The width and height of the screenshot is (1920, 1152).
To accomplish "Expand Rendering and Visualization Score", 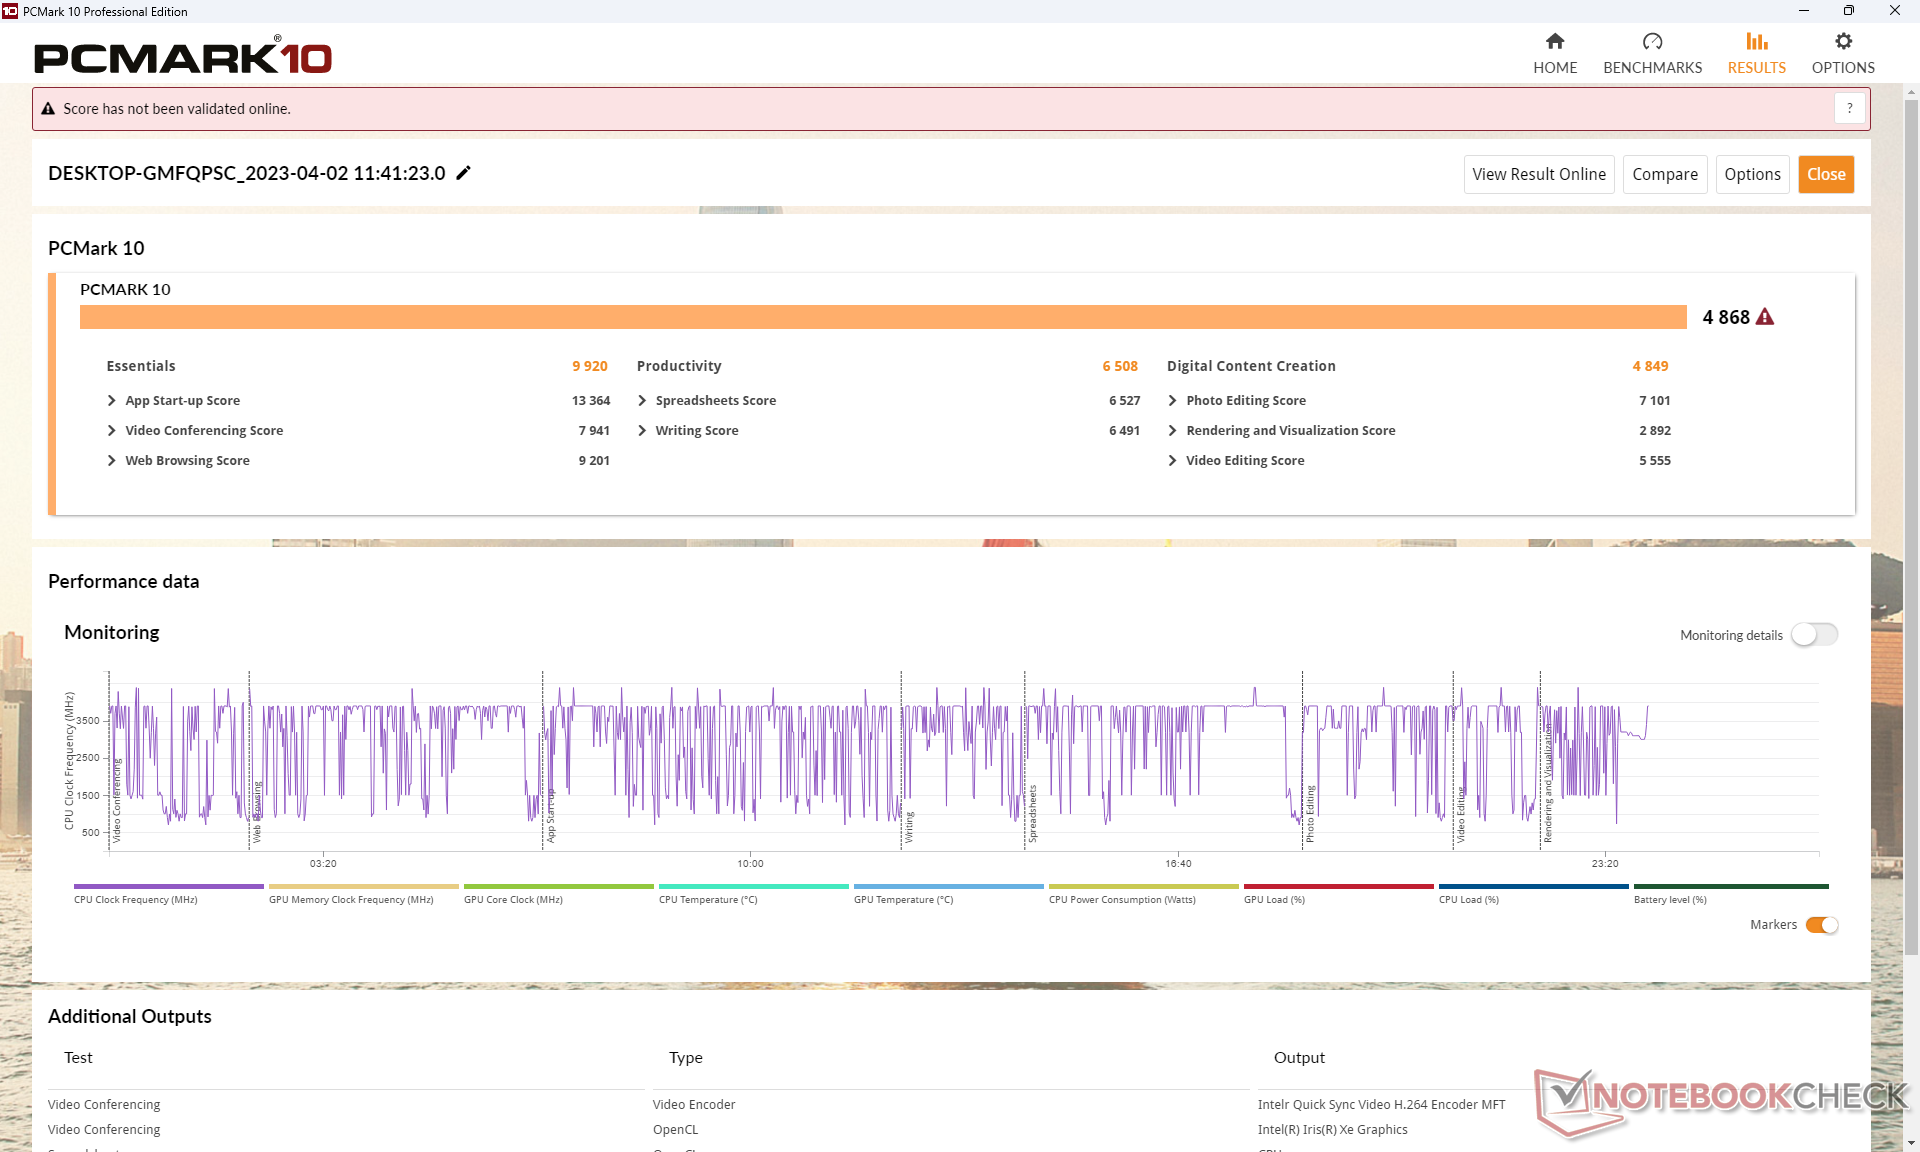I will pos(1172,430).
